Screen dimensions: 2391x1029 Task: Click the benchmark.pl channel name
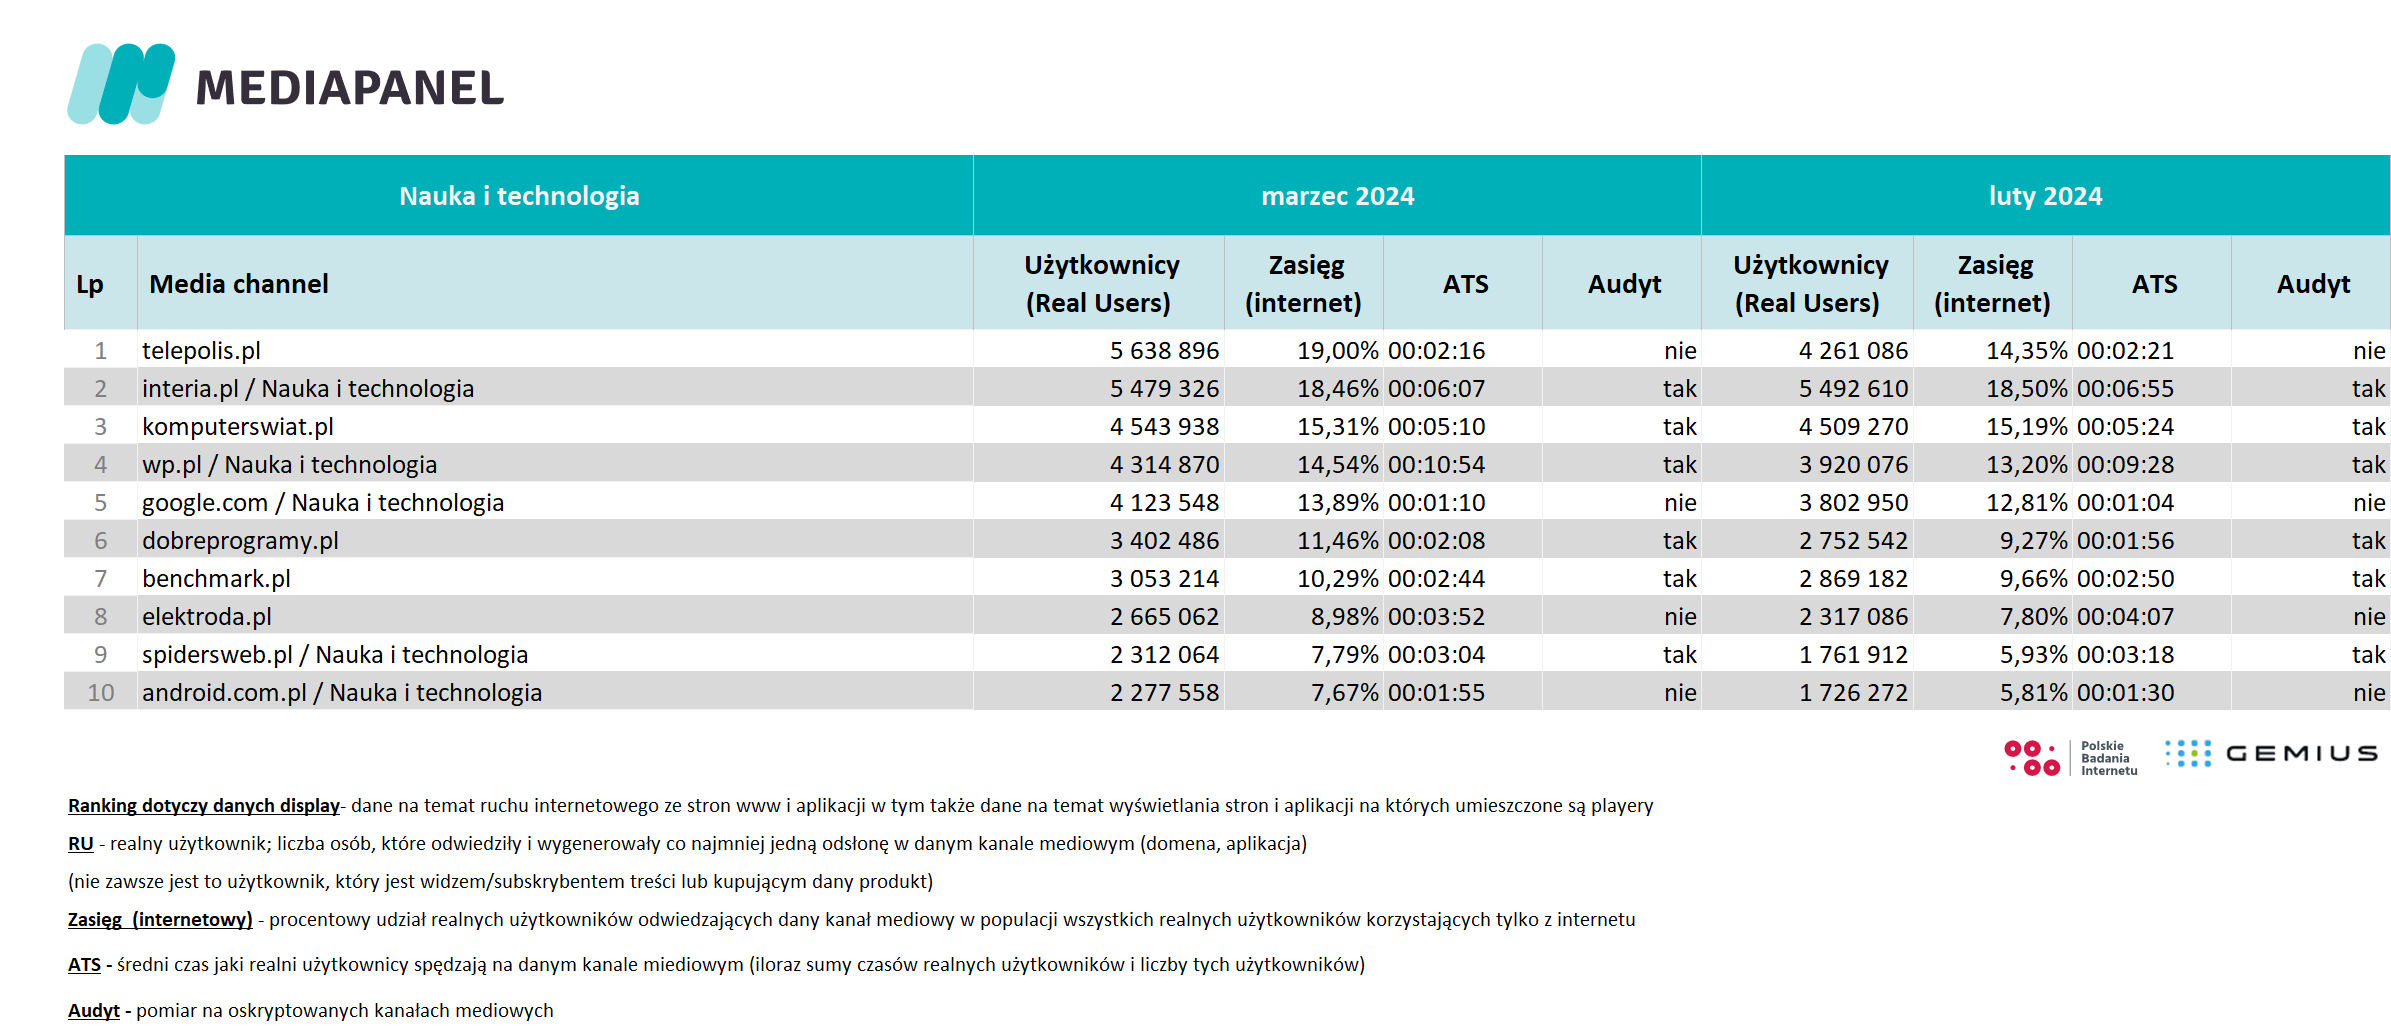click(216, 579)
